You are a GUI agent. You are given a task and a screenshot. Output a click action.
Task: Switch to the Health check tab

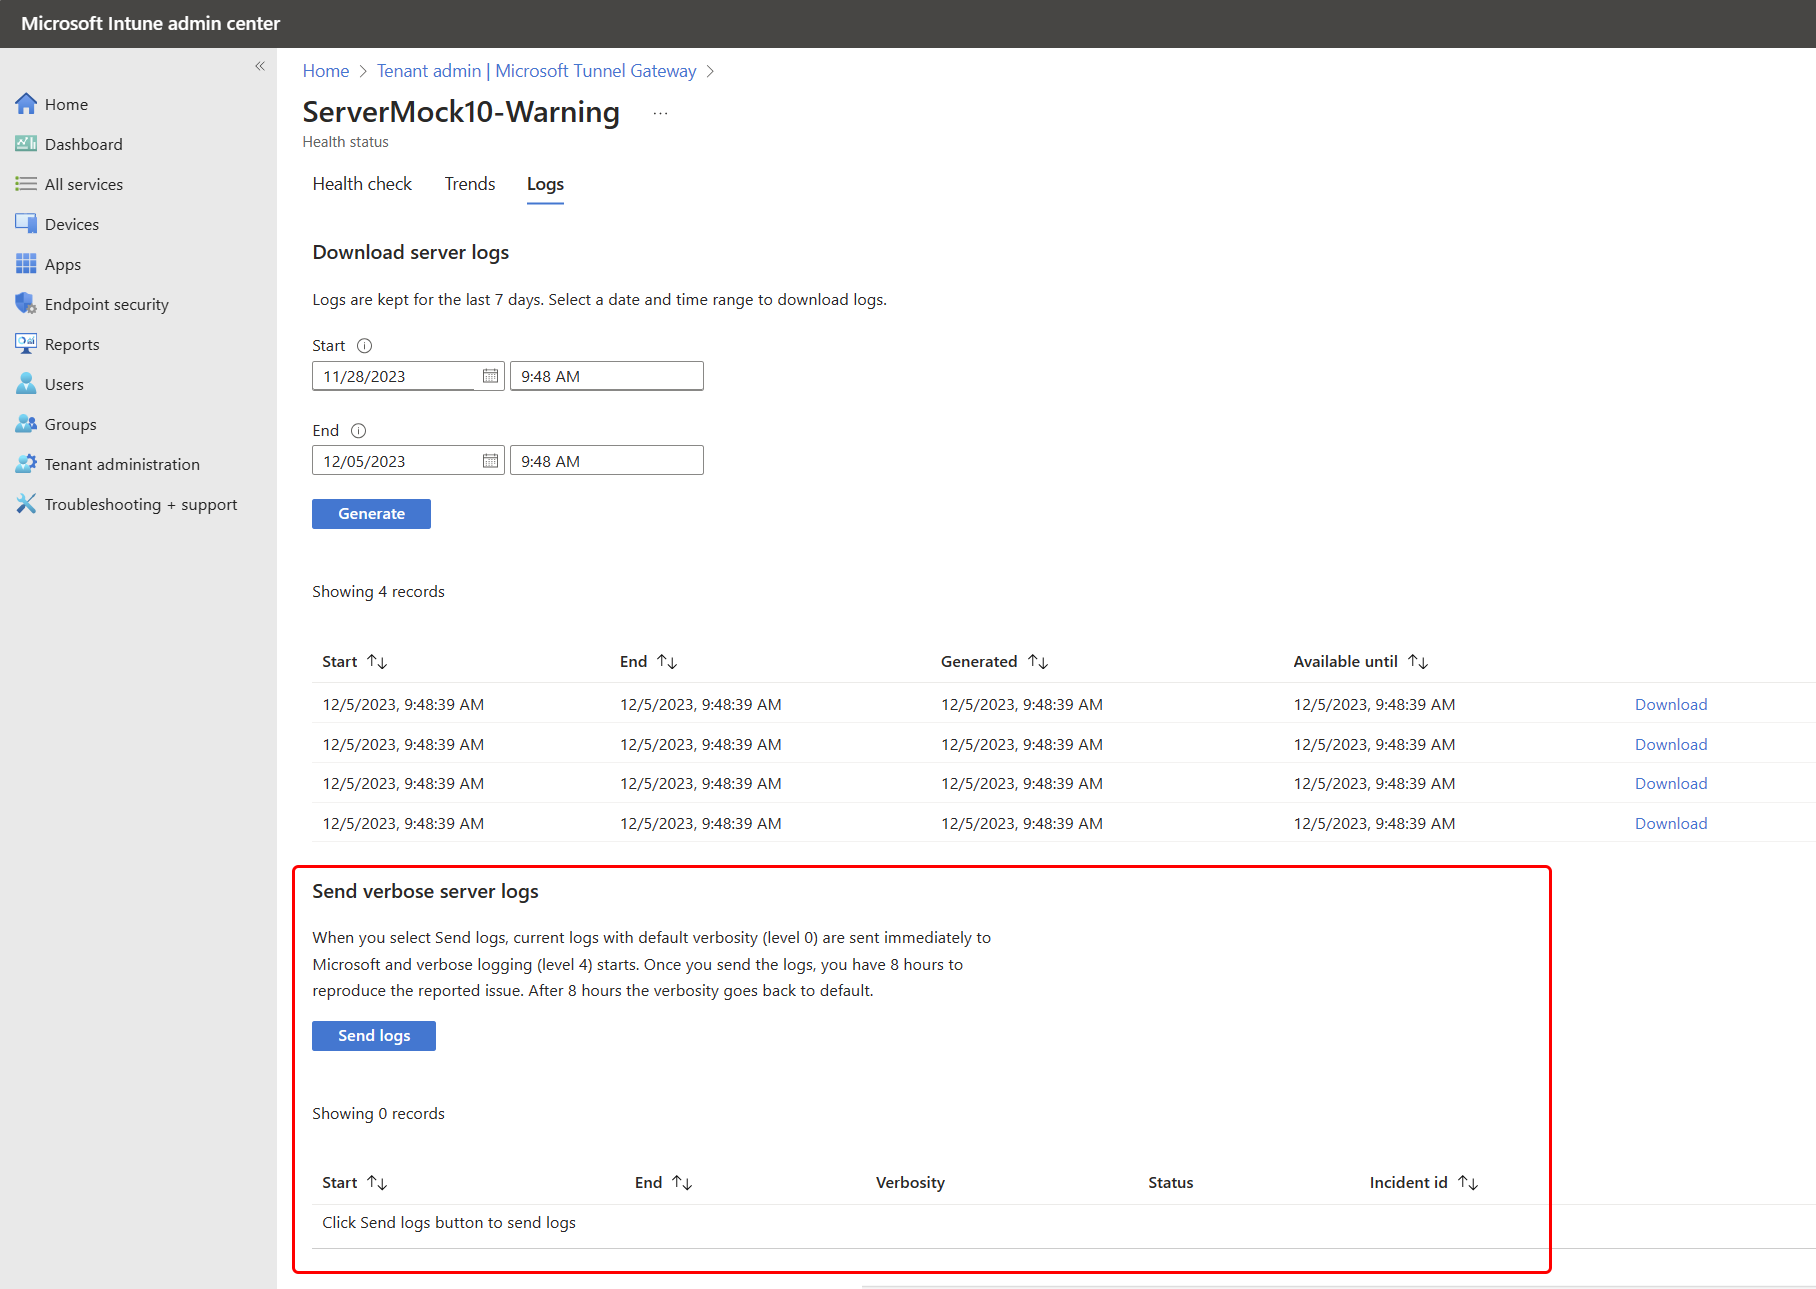[362, 184]
